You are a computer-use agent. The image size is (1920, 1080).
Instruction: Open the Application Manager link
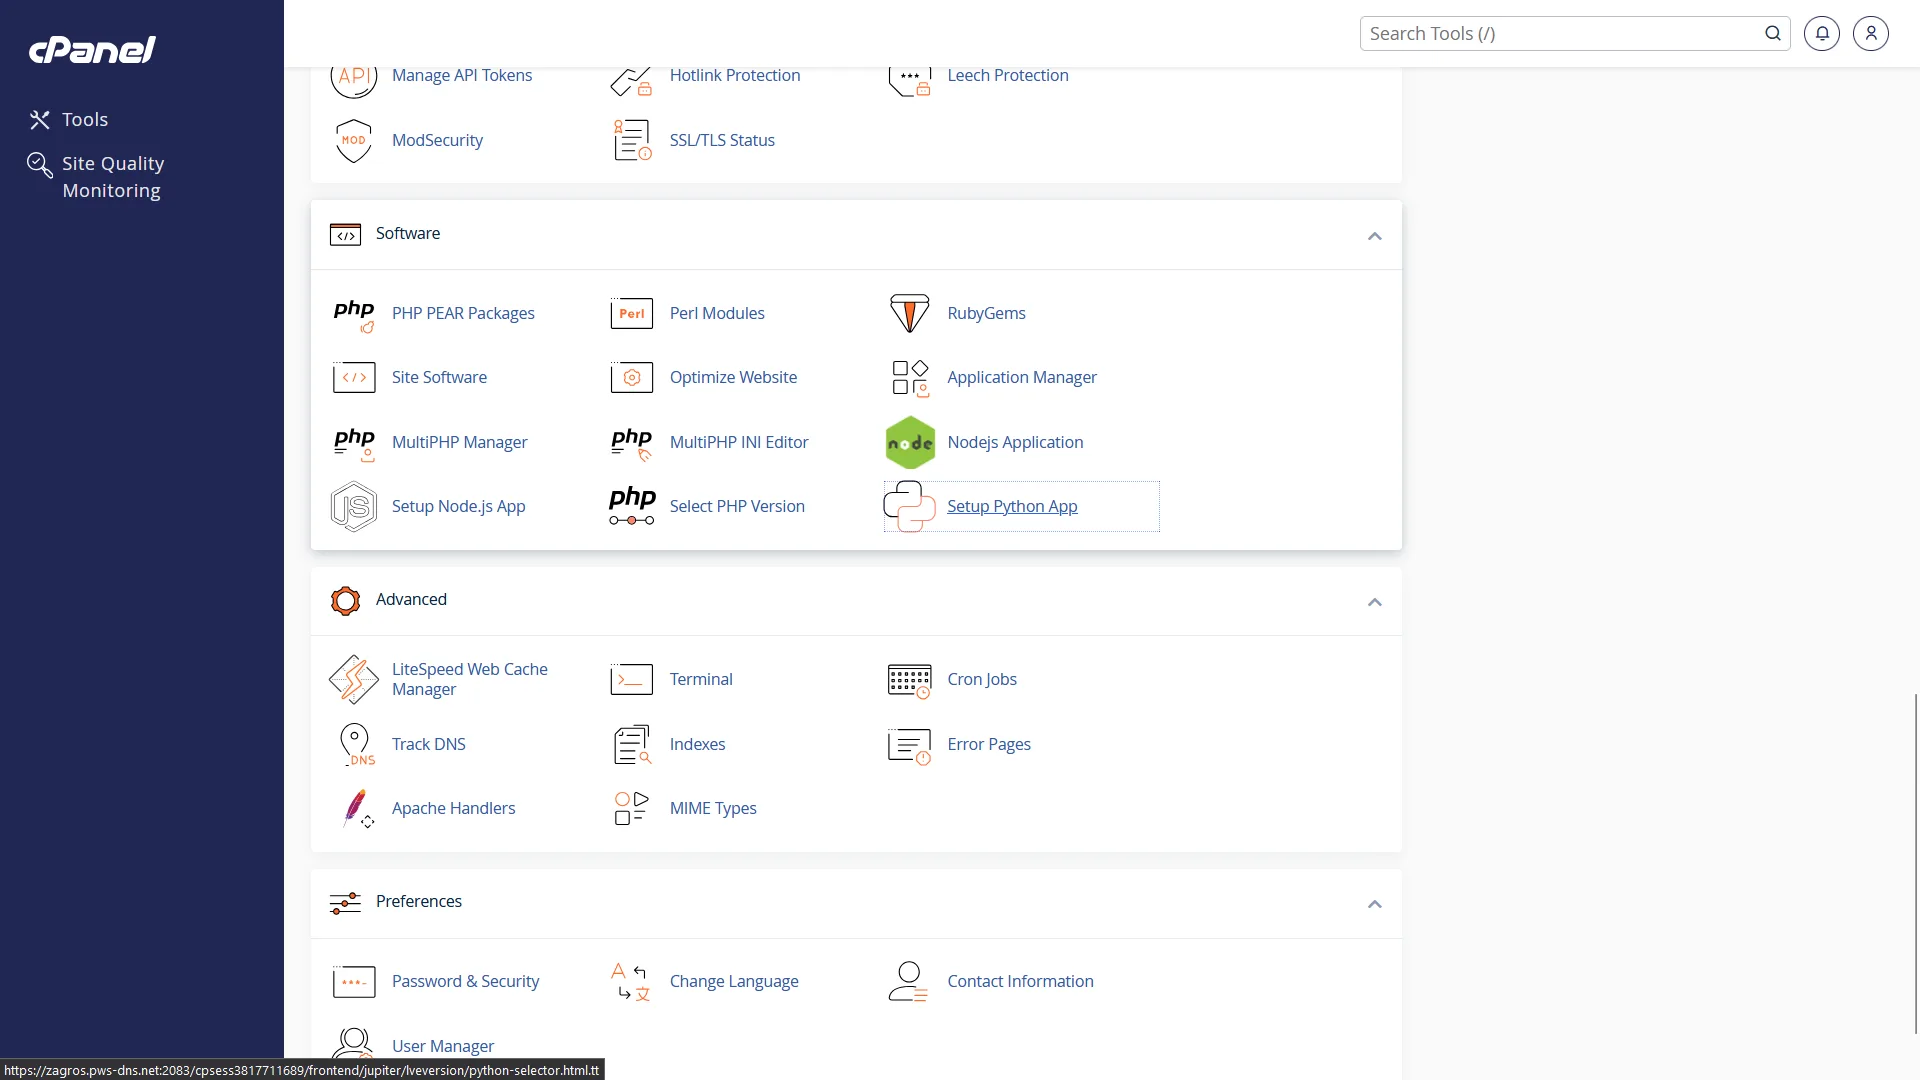1022,377
